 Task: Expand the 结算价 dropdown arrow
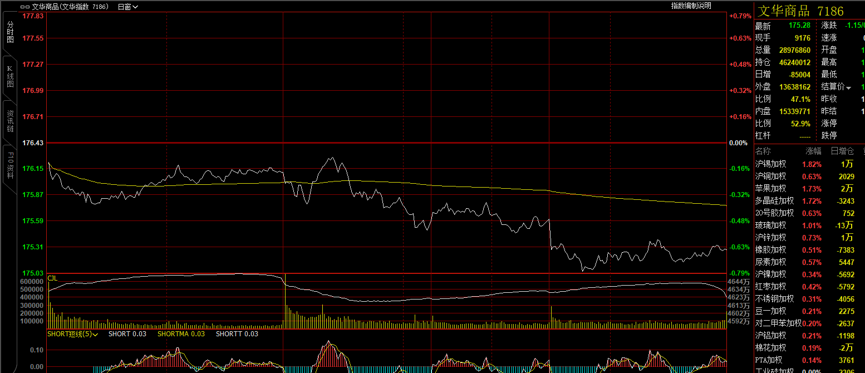tap(848, 87)
